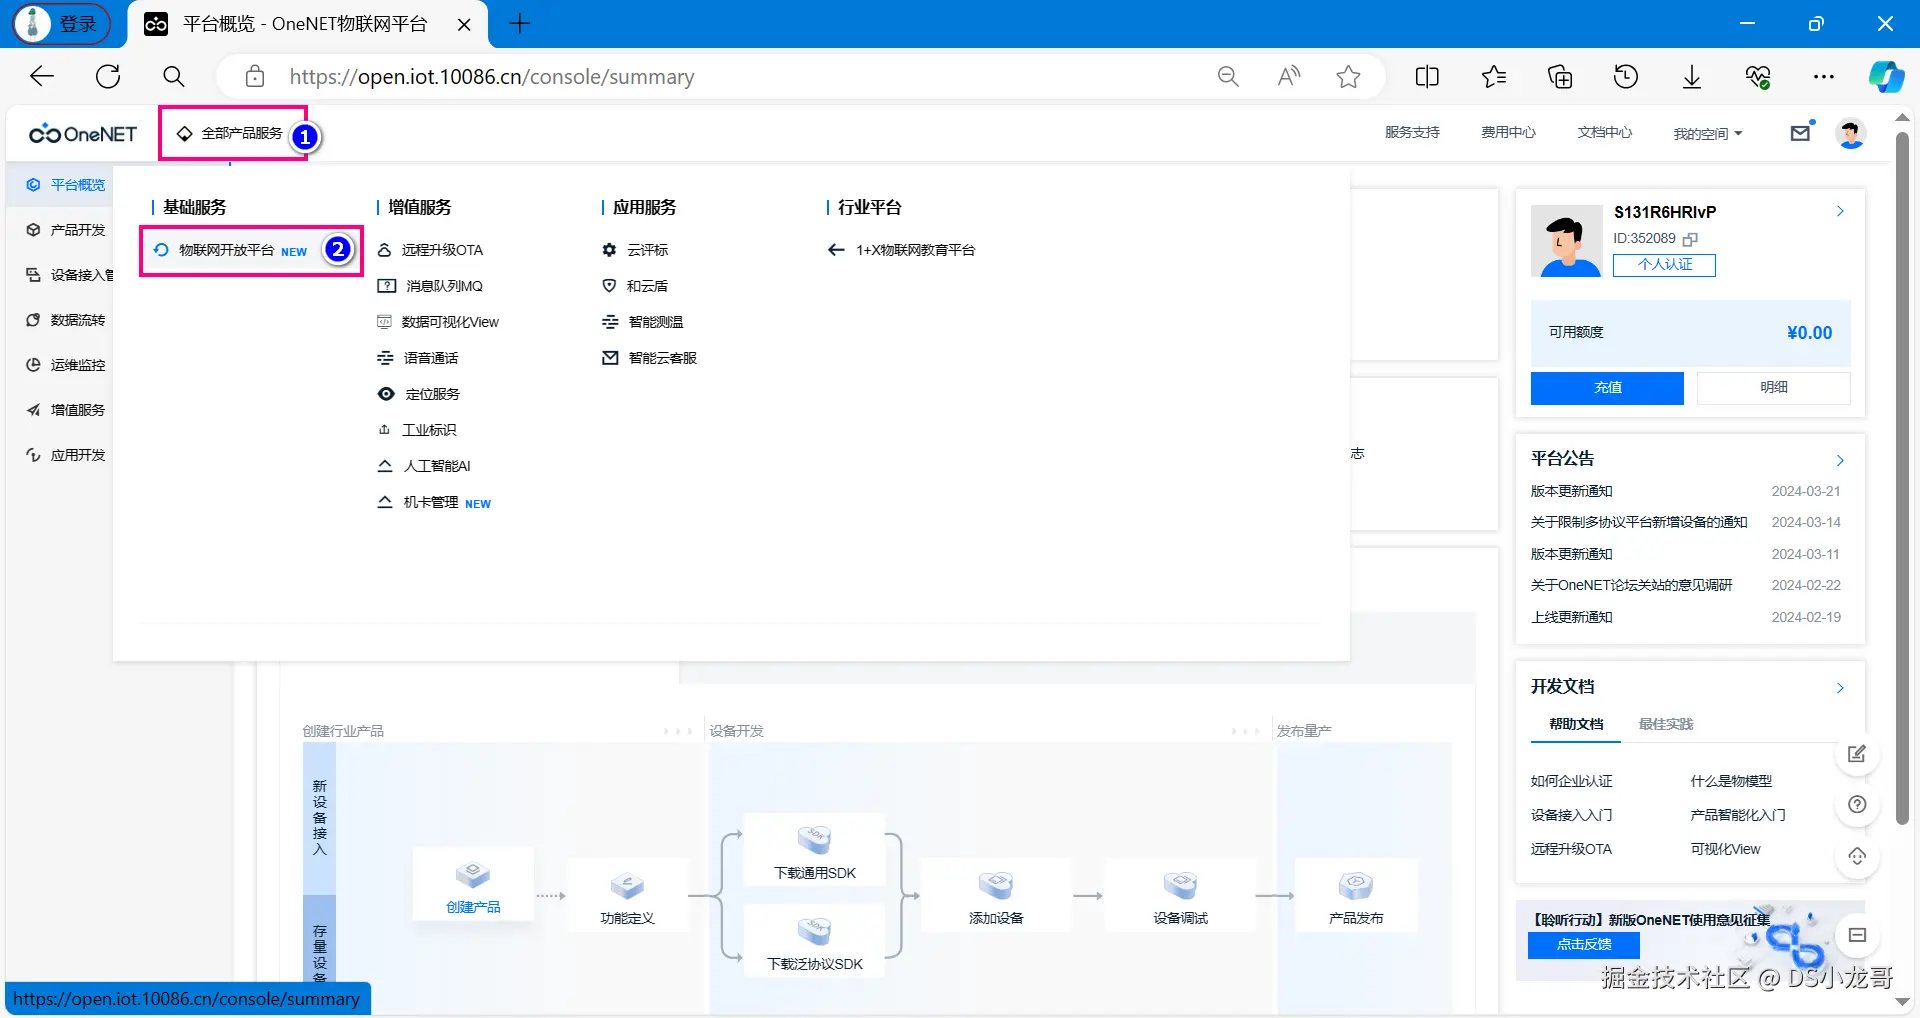Expand 我的空间 dropdown
The width and height of the screenshot is (1920, 1018).
(1708, 133)
